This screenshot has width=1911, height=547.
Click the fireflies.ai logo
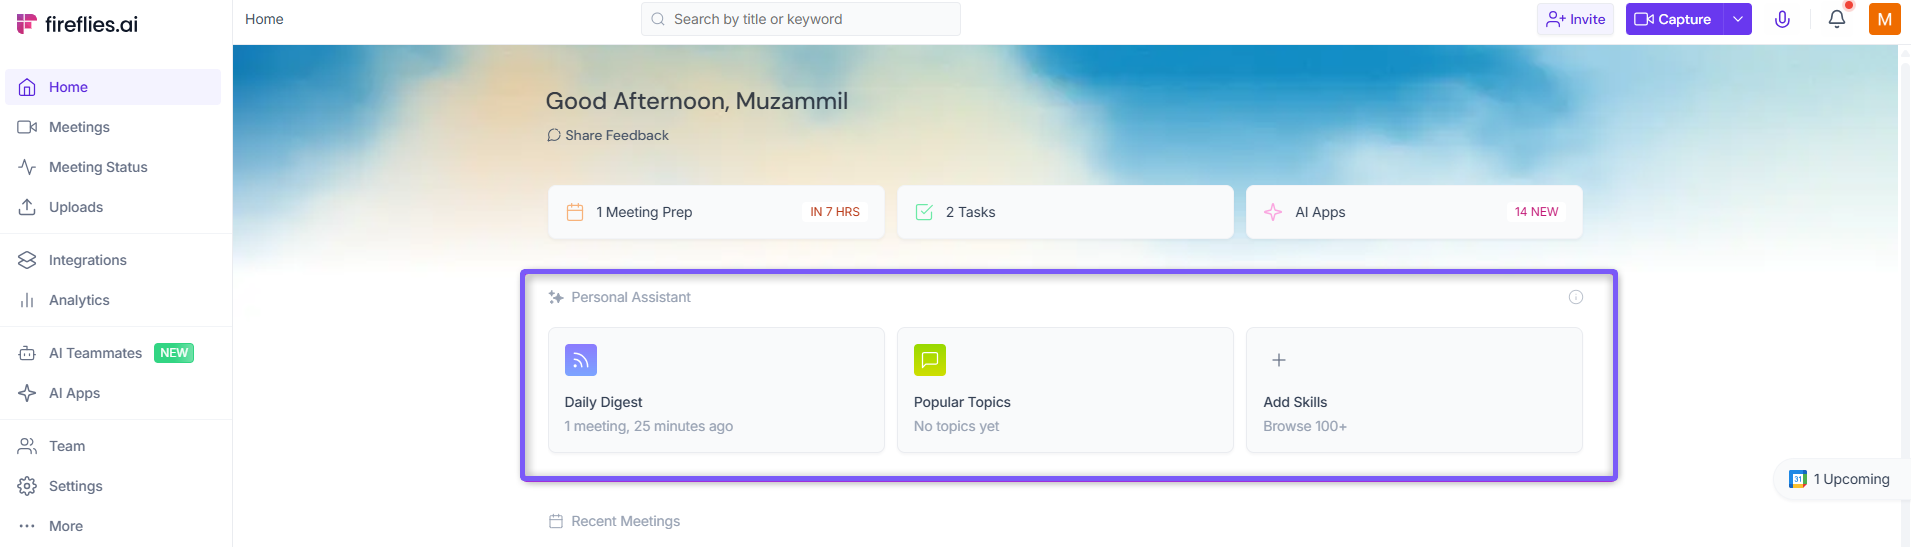(x=78, y=24)
